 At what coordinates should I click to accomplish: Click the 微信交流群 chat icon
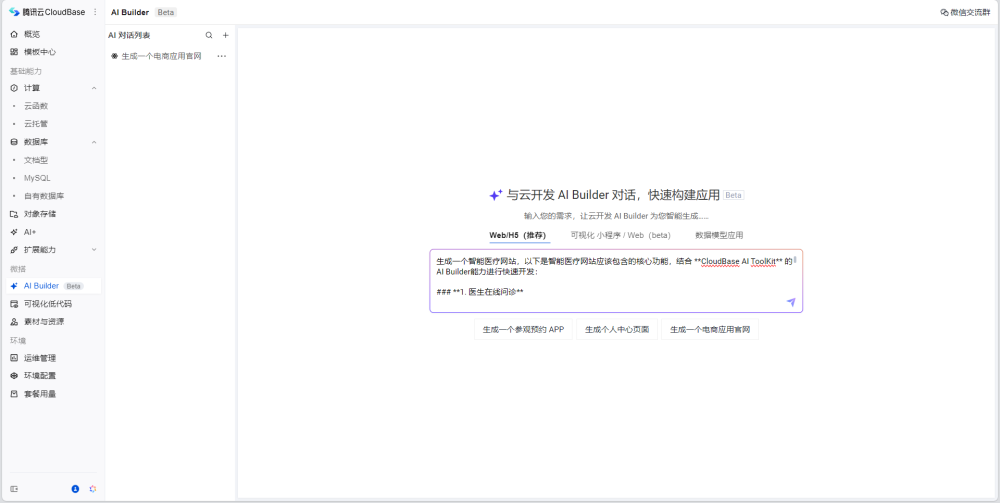pyautogui.click(x=944, y=12)
